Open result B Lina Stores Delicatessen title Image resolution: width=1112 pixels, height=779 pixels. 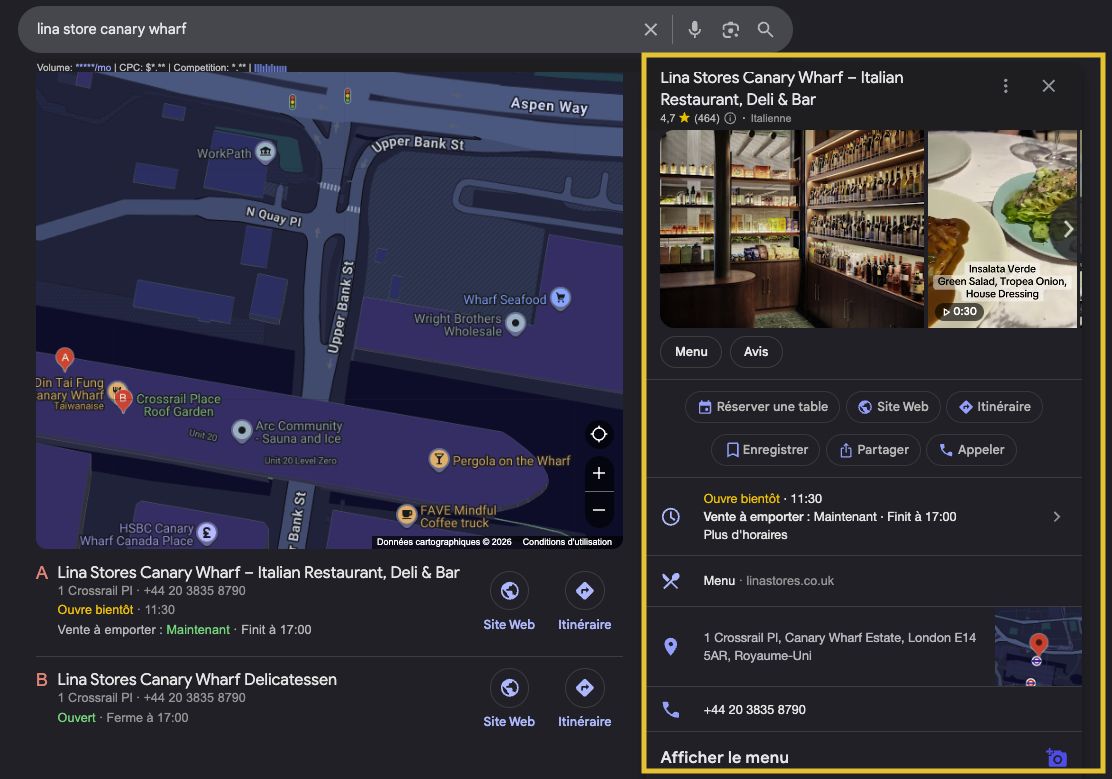coord(197,680)
